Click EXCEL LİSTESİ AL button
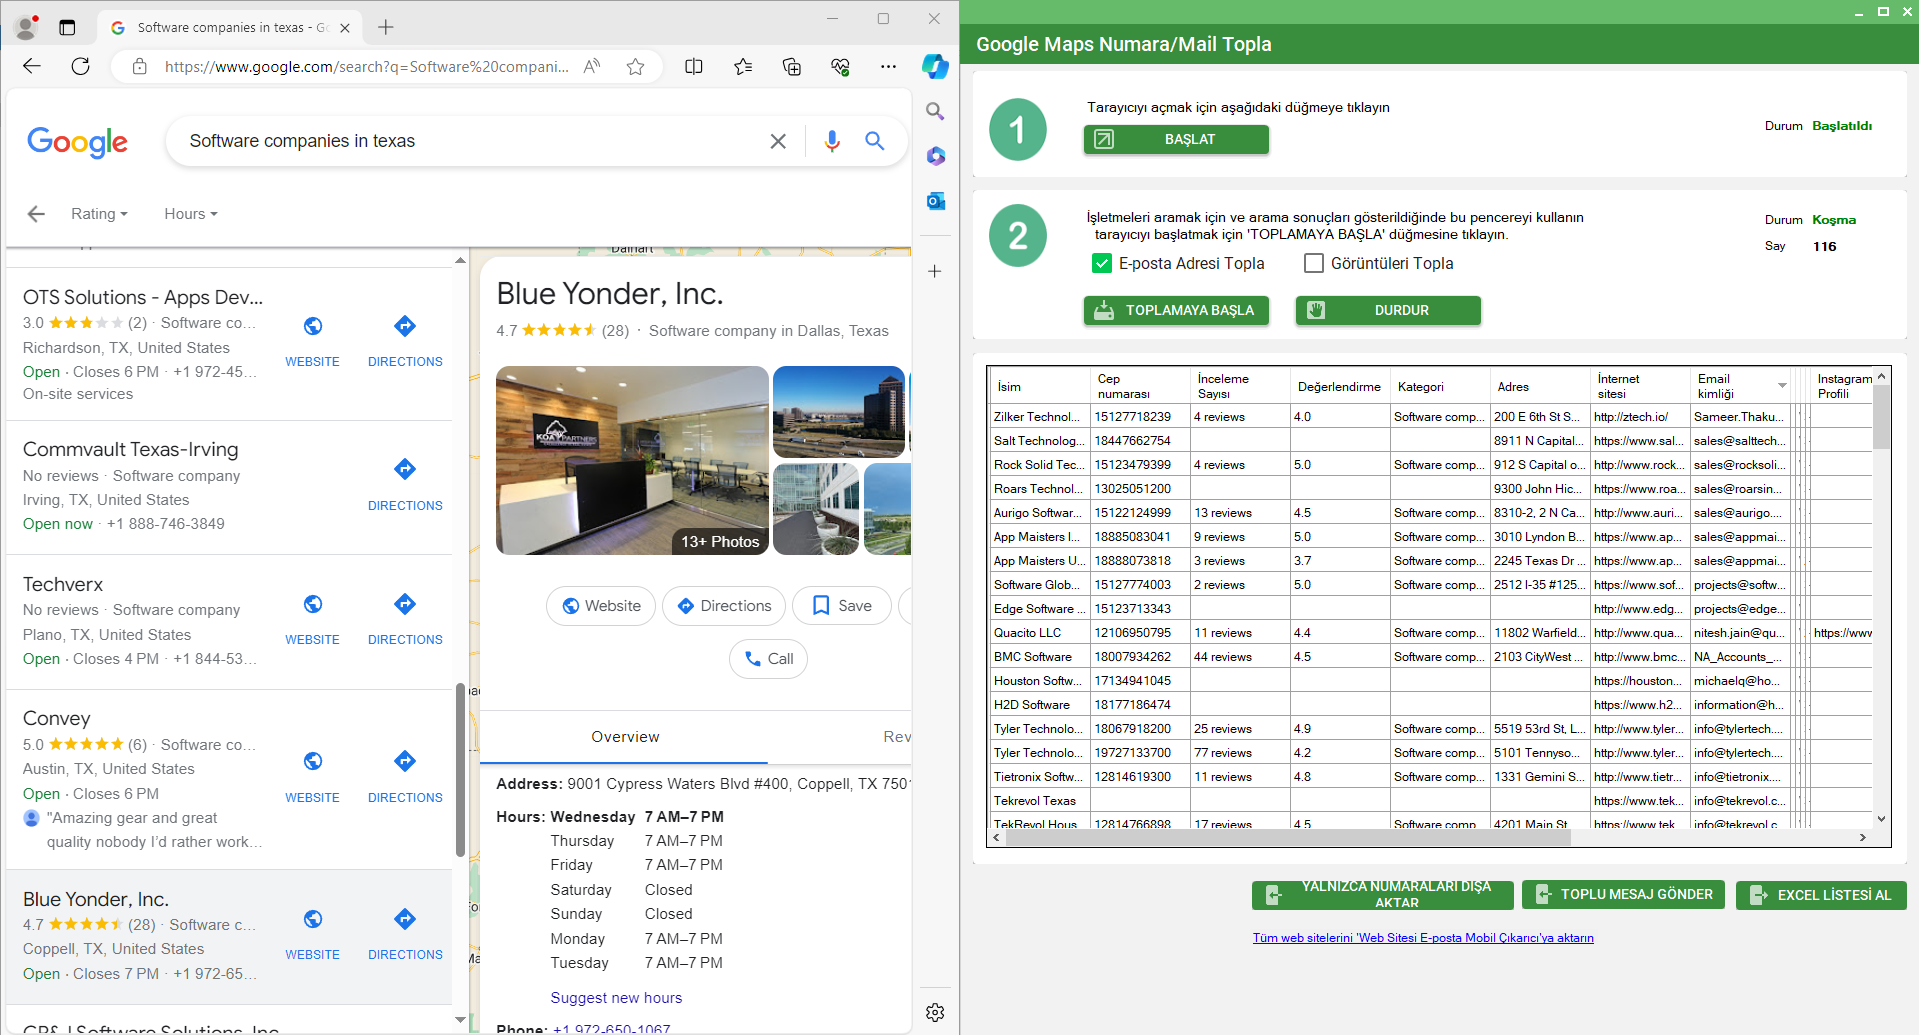This screenshot has width=1919, height=1035. point(1821,894)
